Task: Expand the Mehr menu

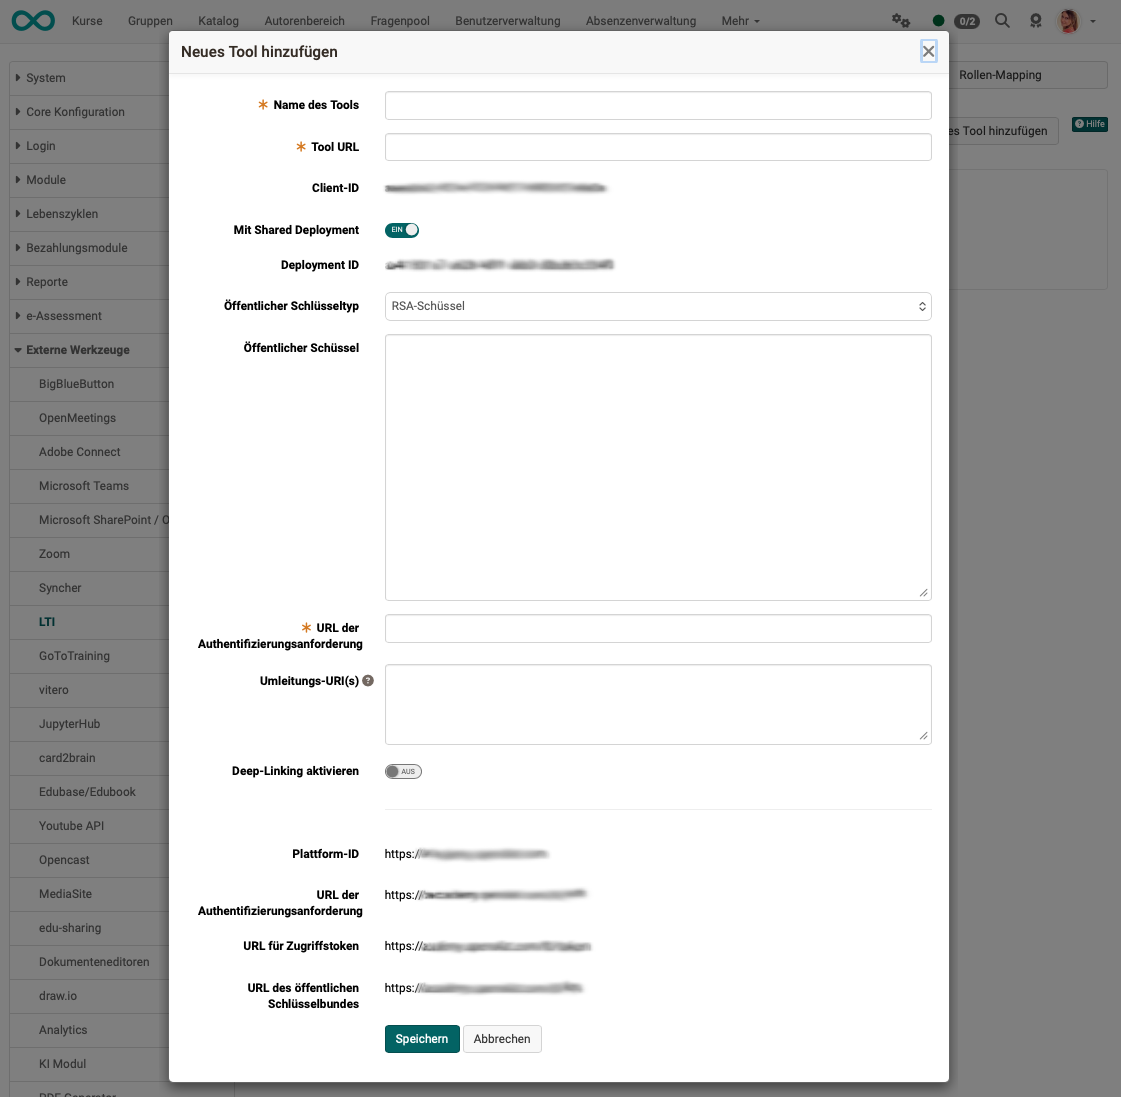Action: (739, 20)
